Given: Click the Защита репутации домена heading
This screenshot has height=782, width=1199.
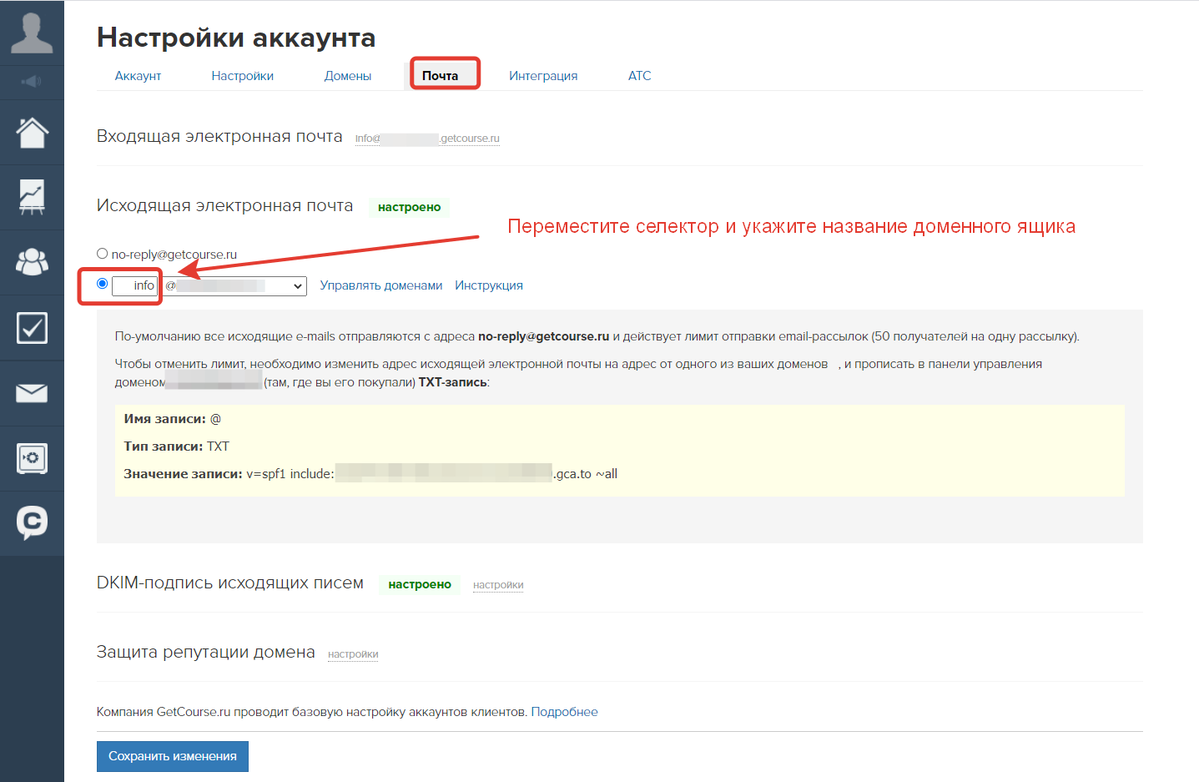Looking at the screenshot, I should pos(206,652).
